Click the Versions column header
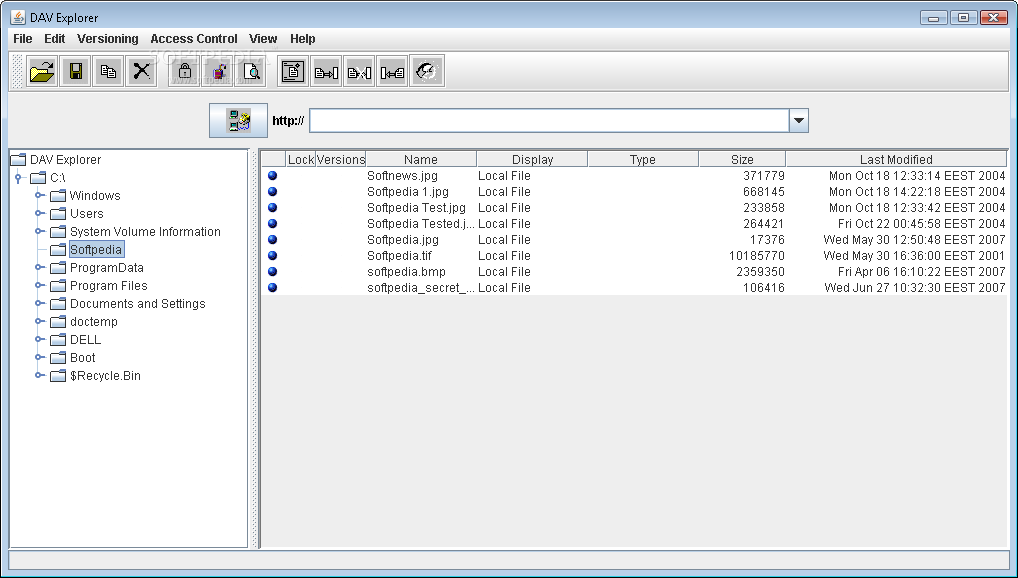 point(341,159)
